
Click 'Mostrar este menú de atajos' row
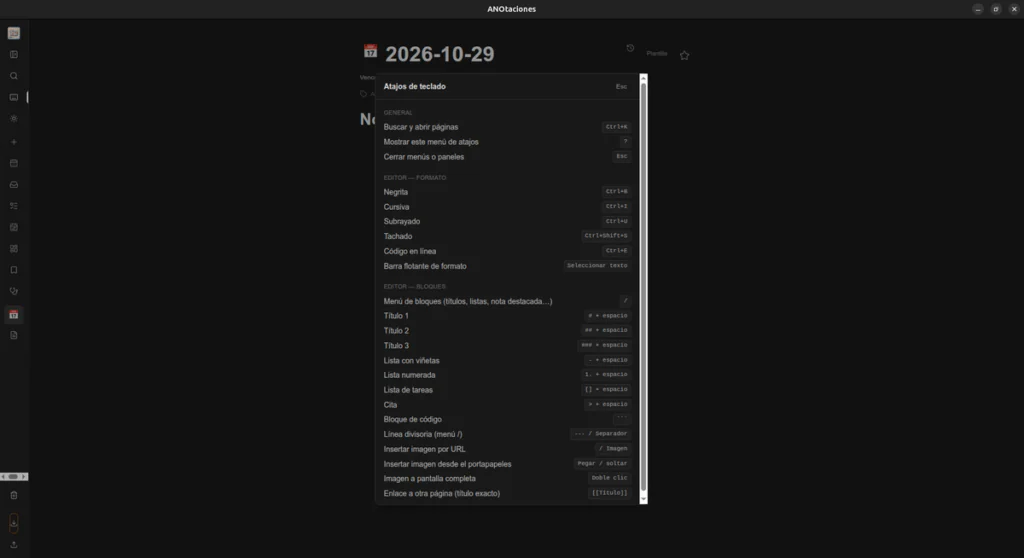507,142
